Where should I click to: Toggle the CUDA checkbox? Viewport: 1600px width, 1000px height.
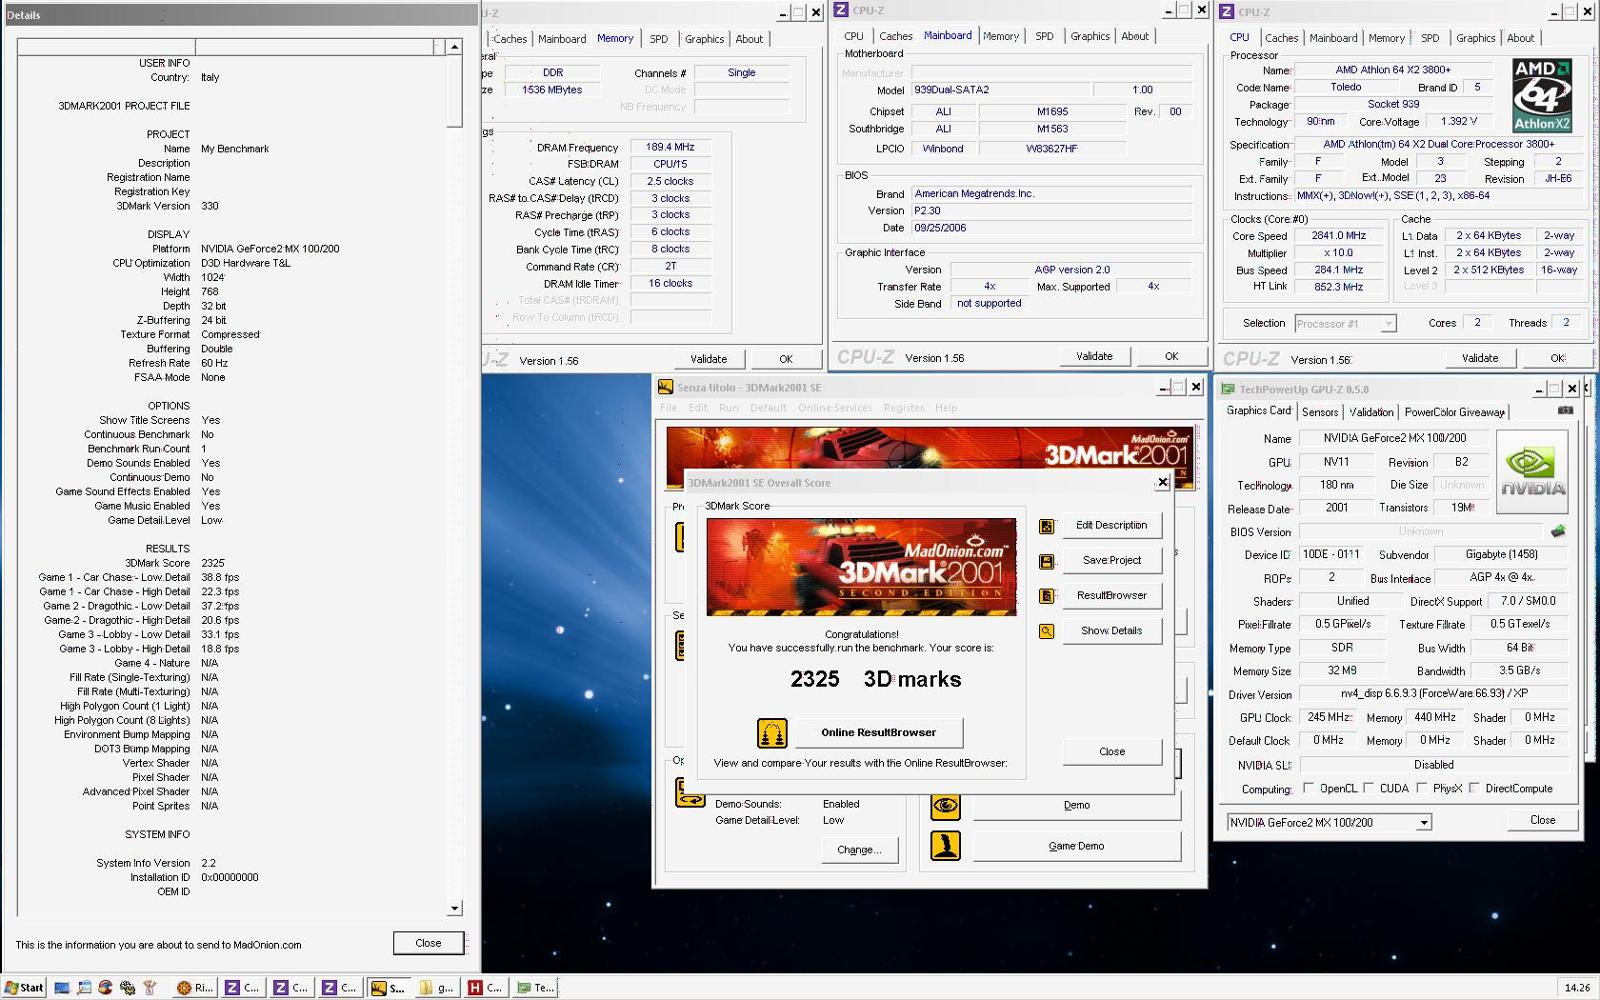coord(1368,788)
